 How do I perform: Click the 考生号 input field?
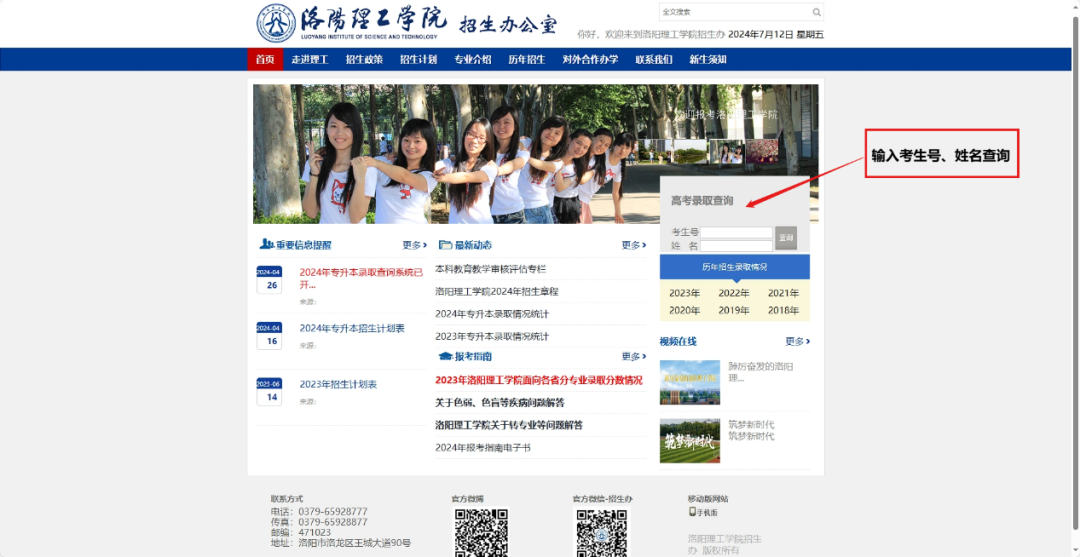pyautogui.click(x=736, y=233)
